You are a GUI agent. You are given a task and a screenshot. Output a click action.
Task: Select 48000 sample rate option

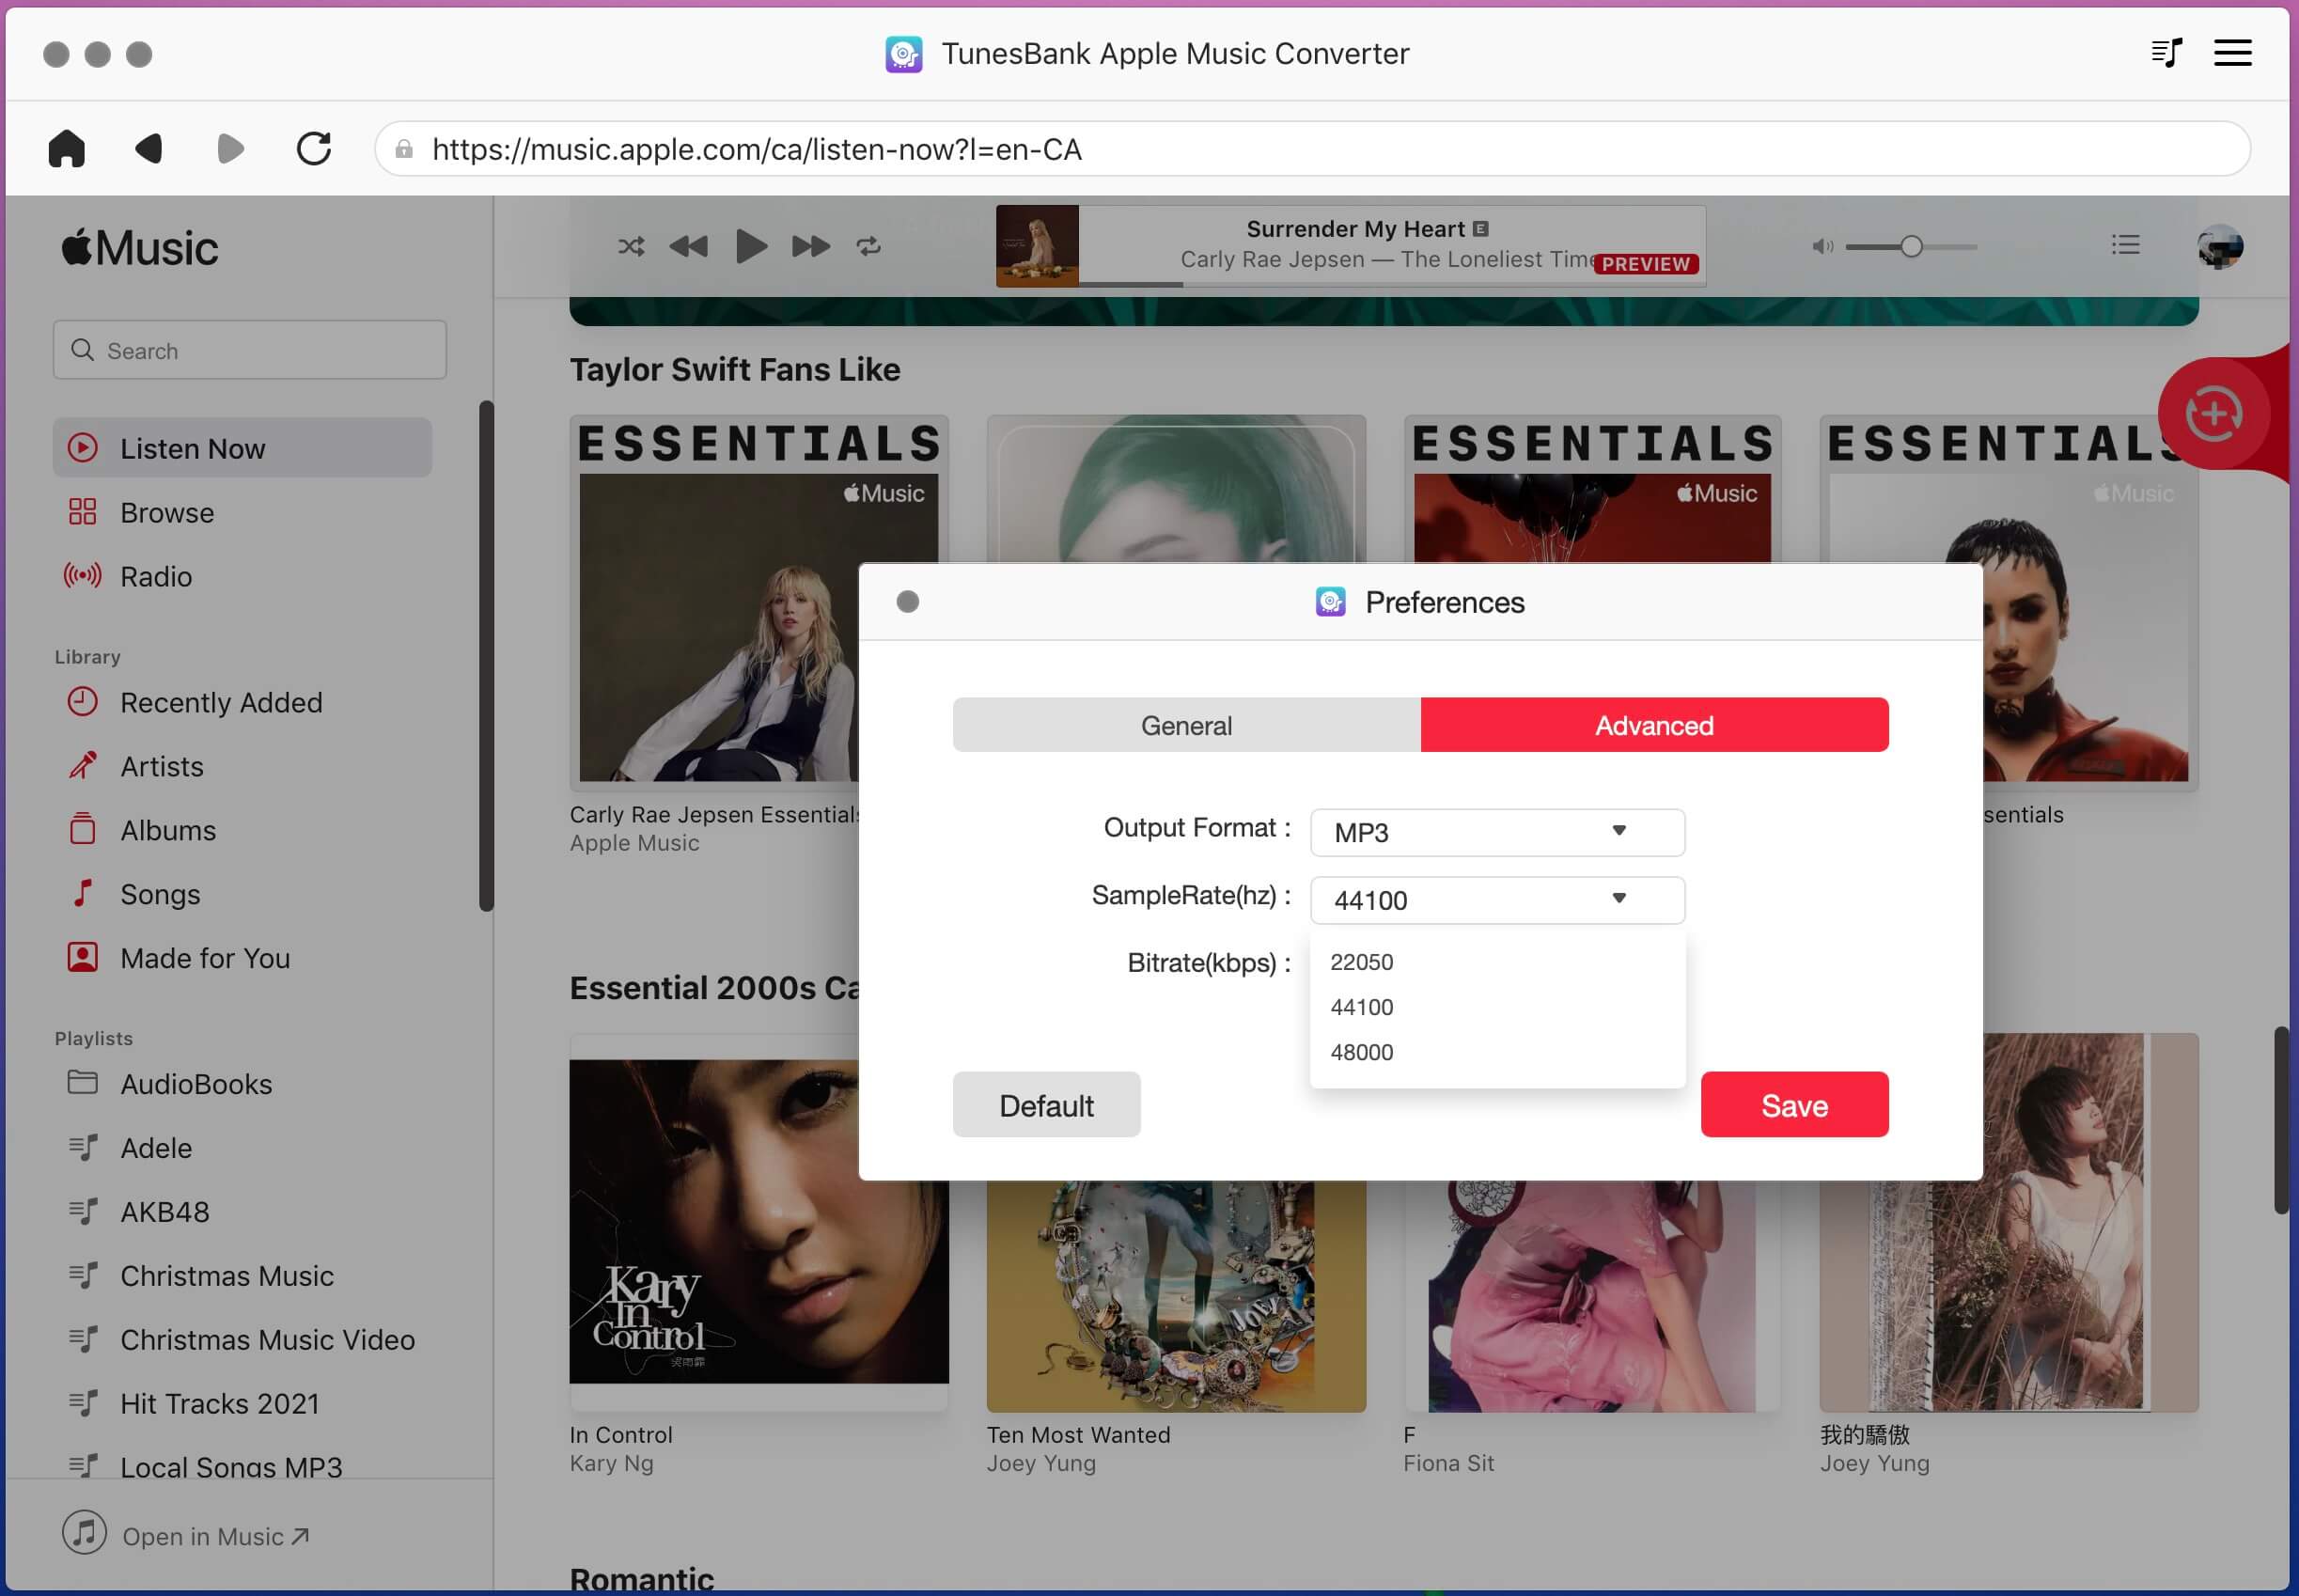click(1497, 1052)
